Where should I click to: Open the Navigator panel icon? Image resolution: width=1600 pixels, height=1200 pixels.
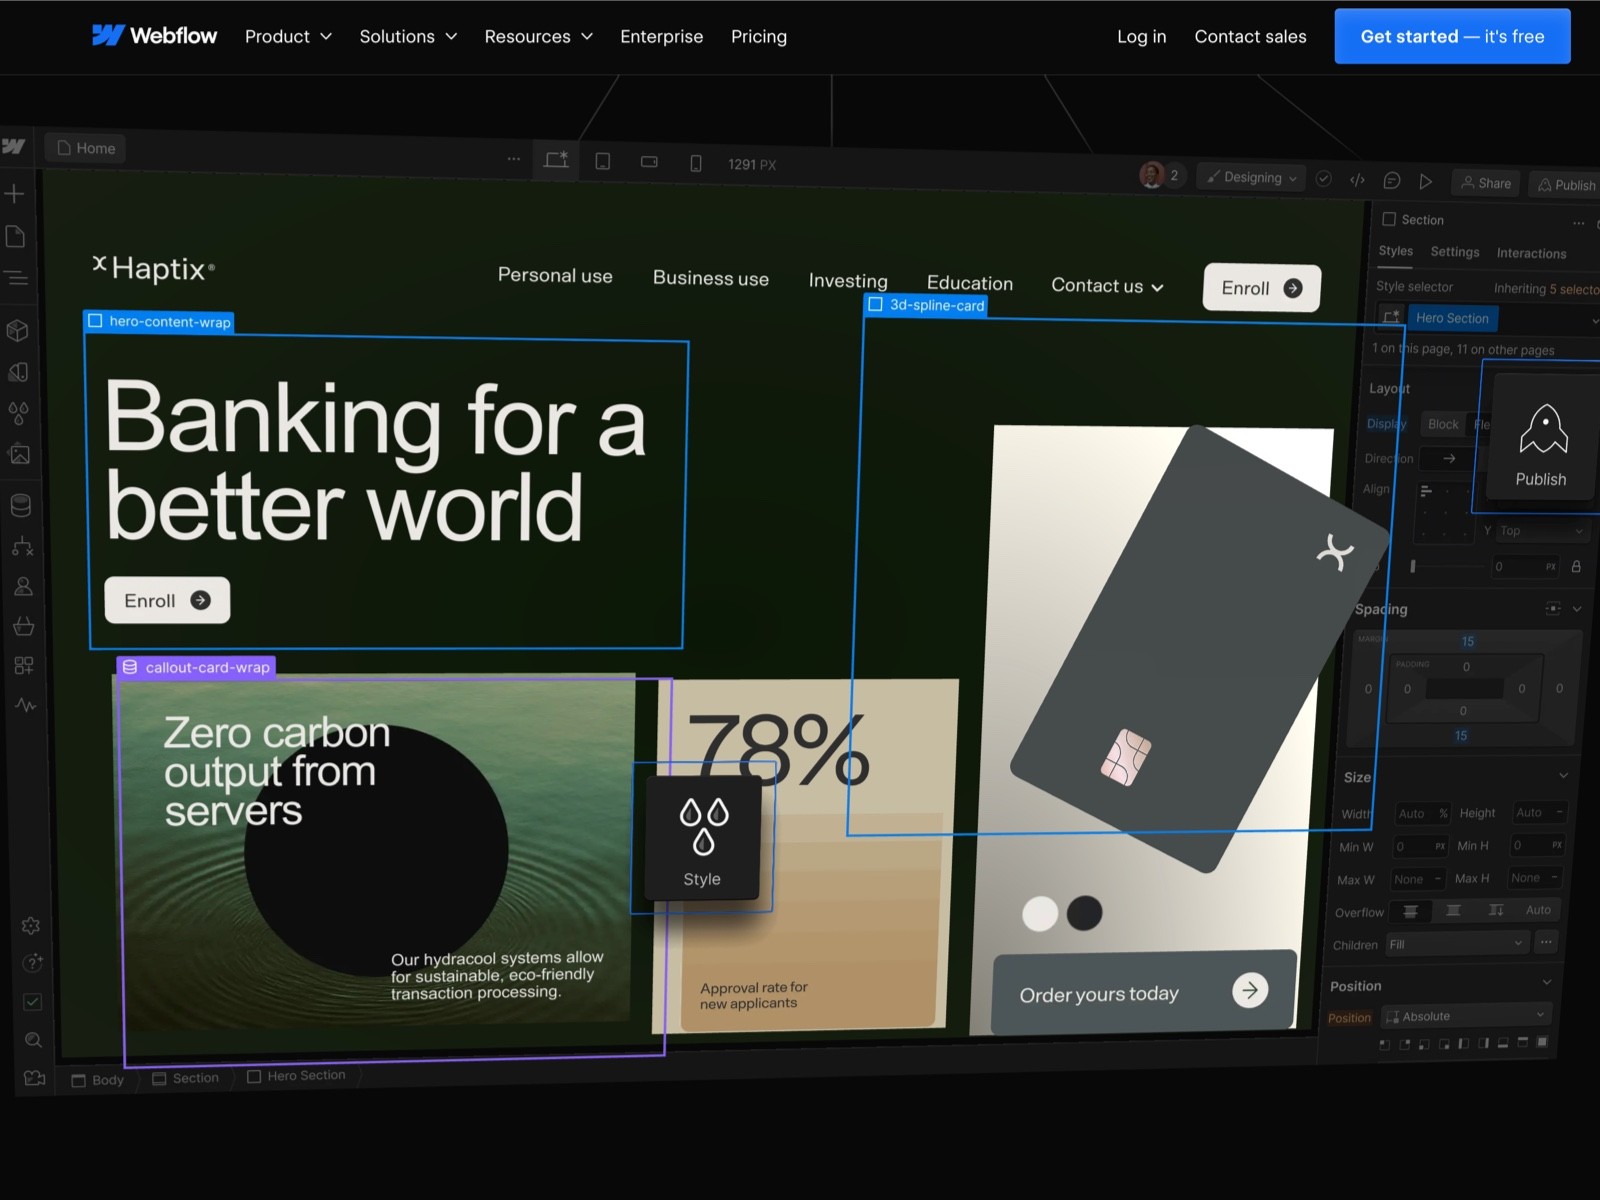click(x=17, y=278)
